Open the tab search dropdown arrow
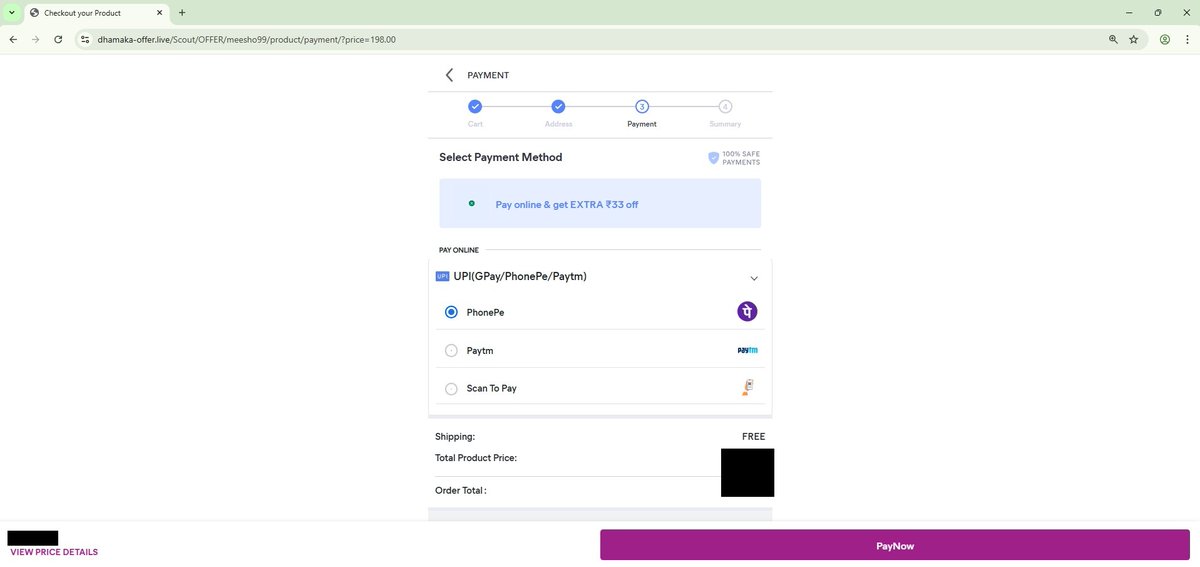Viewport: 1200px width, 567px height. [11, 13]
